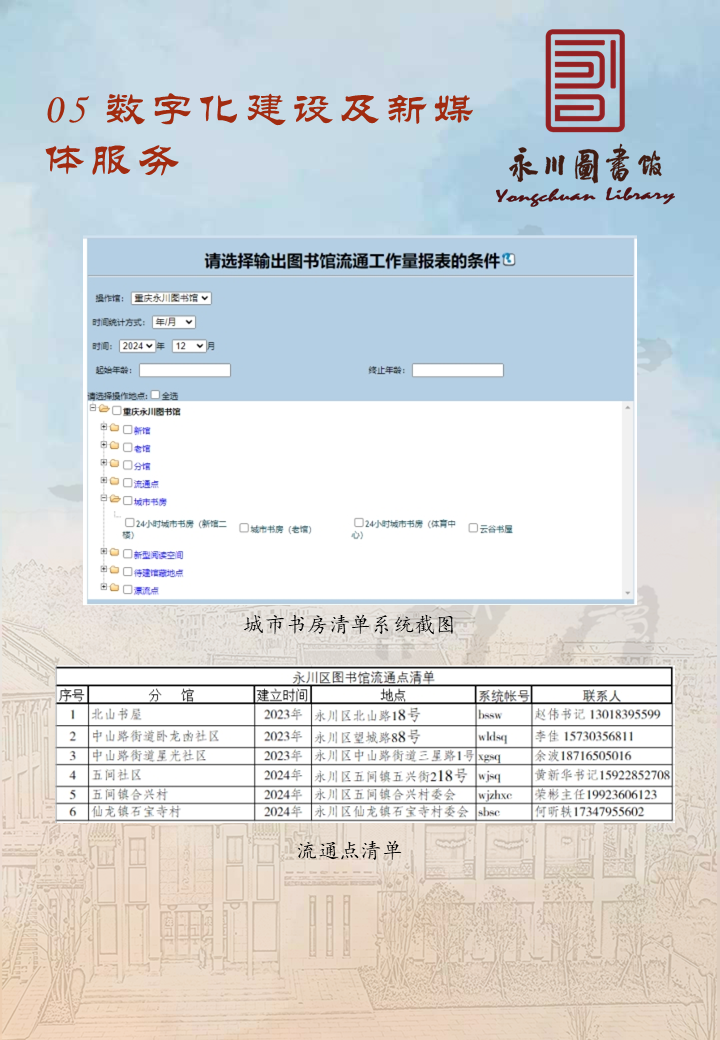Screen dimensions: 720x1040
Task: Collapse the 城市书房 tree node
Action: [x=103, y=497]
